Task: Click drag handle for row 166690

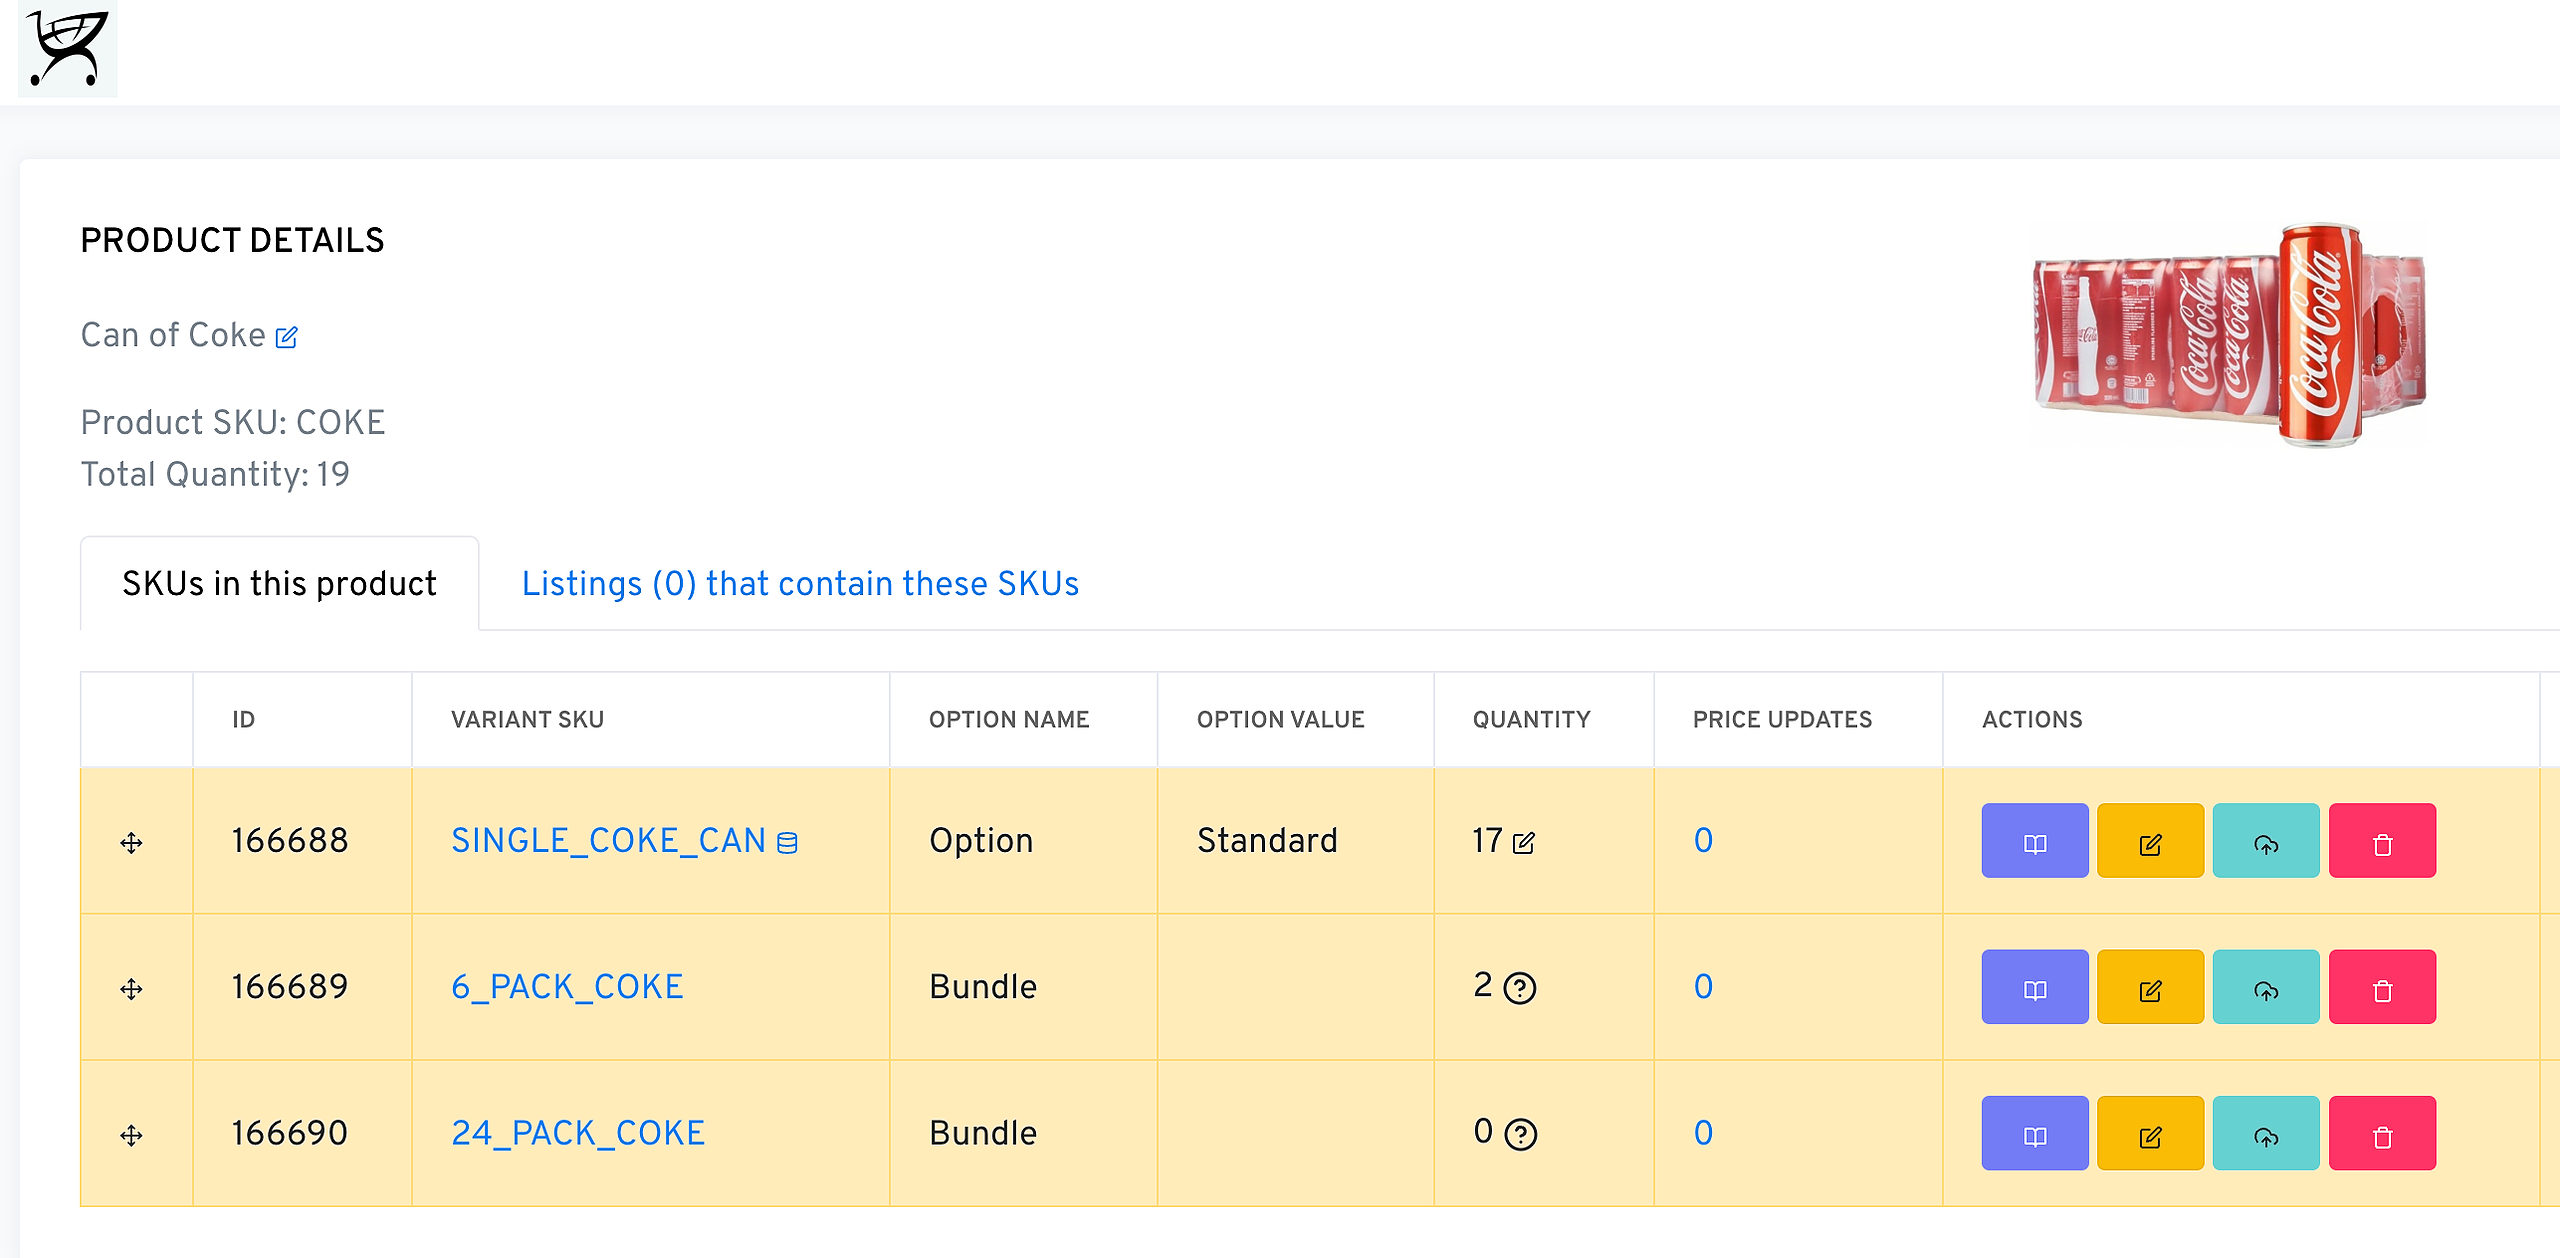Action: (131, 1135)
